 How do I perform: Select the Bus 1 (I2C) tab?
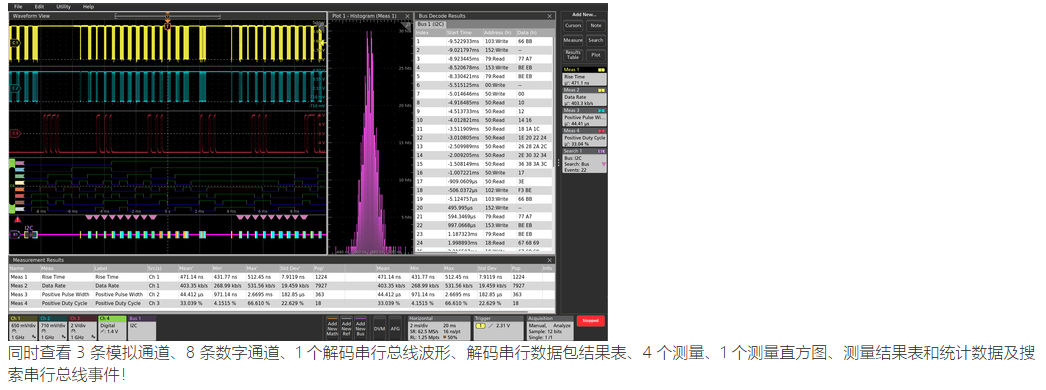click(431, 24)
